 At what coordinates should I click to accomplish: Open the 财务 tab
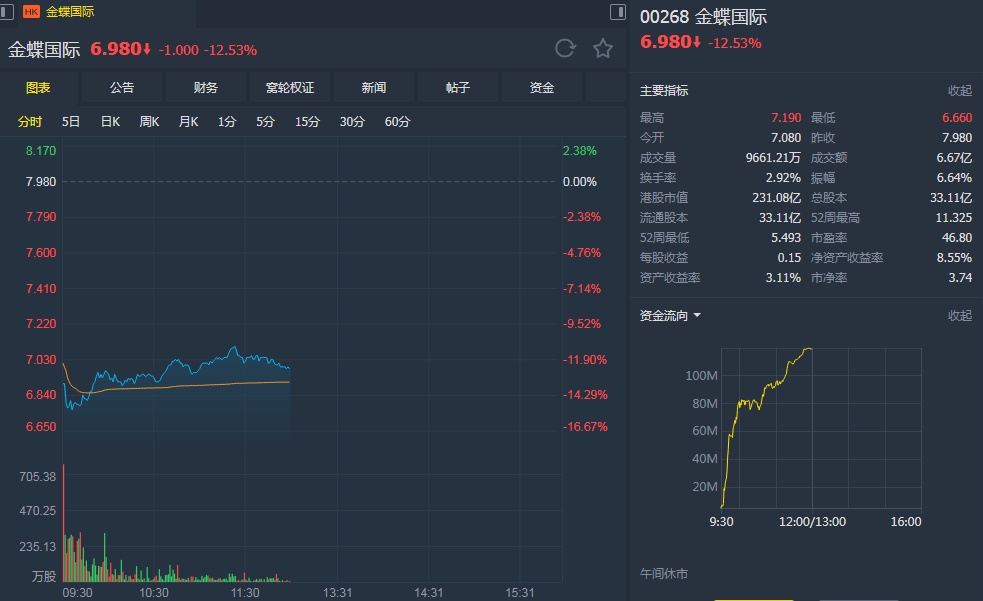[206, 88]
